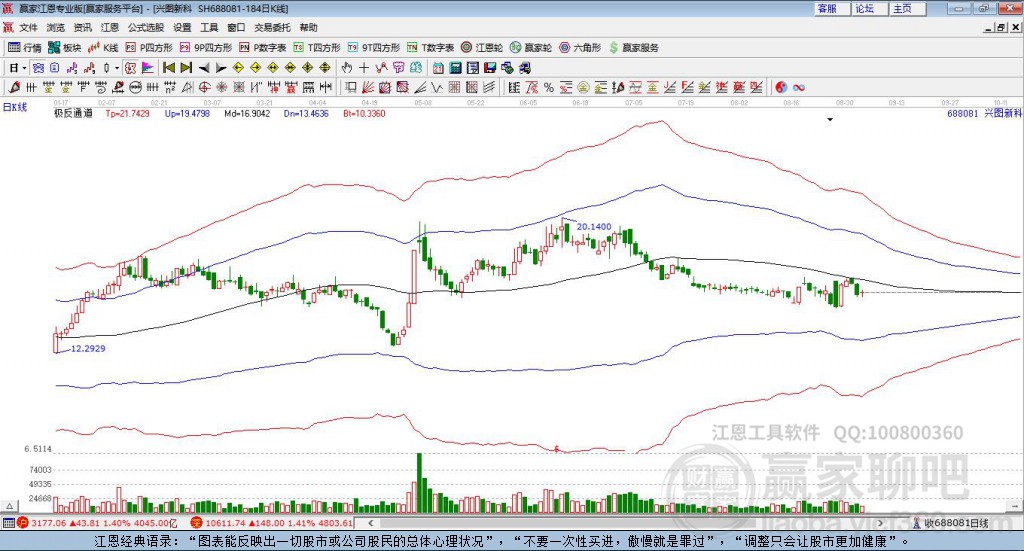Click the 20.1400 high price marker

pos(594,227)
